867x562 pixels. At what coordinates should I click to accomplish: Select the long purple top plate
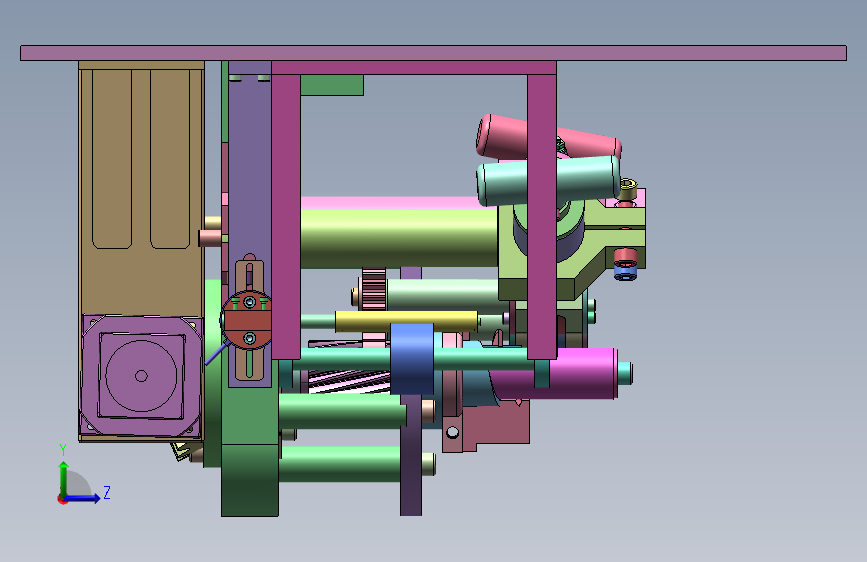point(434,53)
